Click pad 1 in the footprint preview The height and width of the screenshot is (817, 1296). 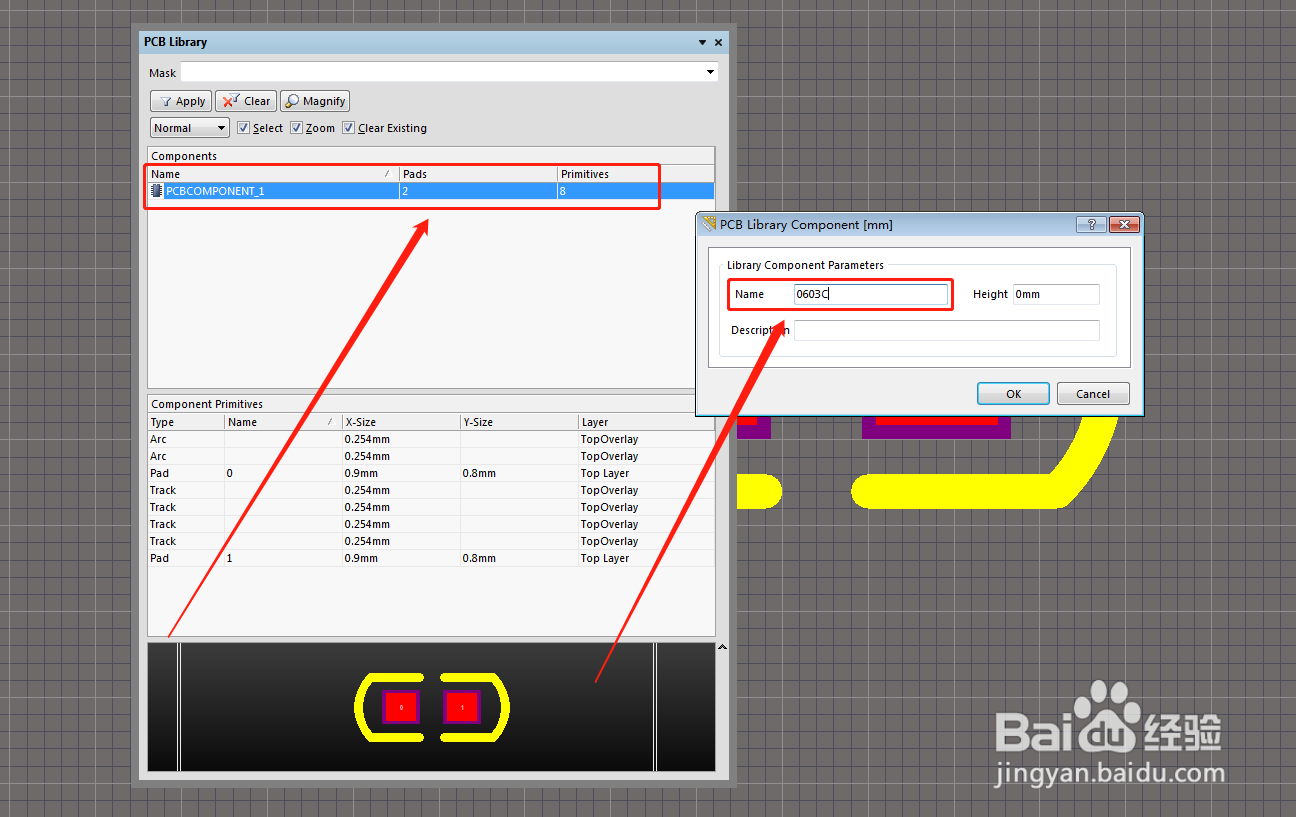[462, 707]
